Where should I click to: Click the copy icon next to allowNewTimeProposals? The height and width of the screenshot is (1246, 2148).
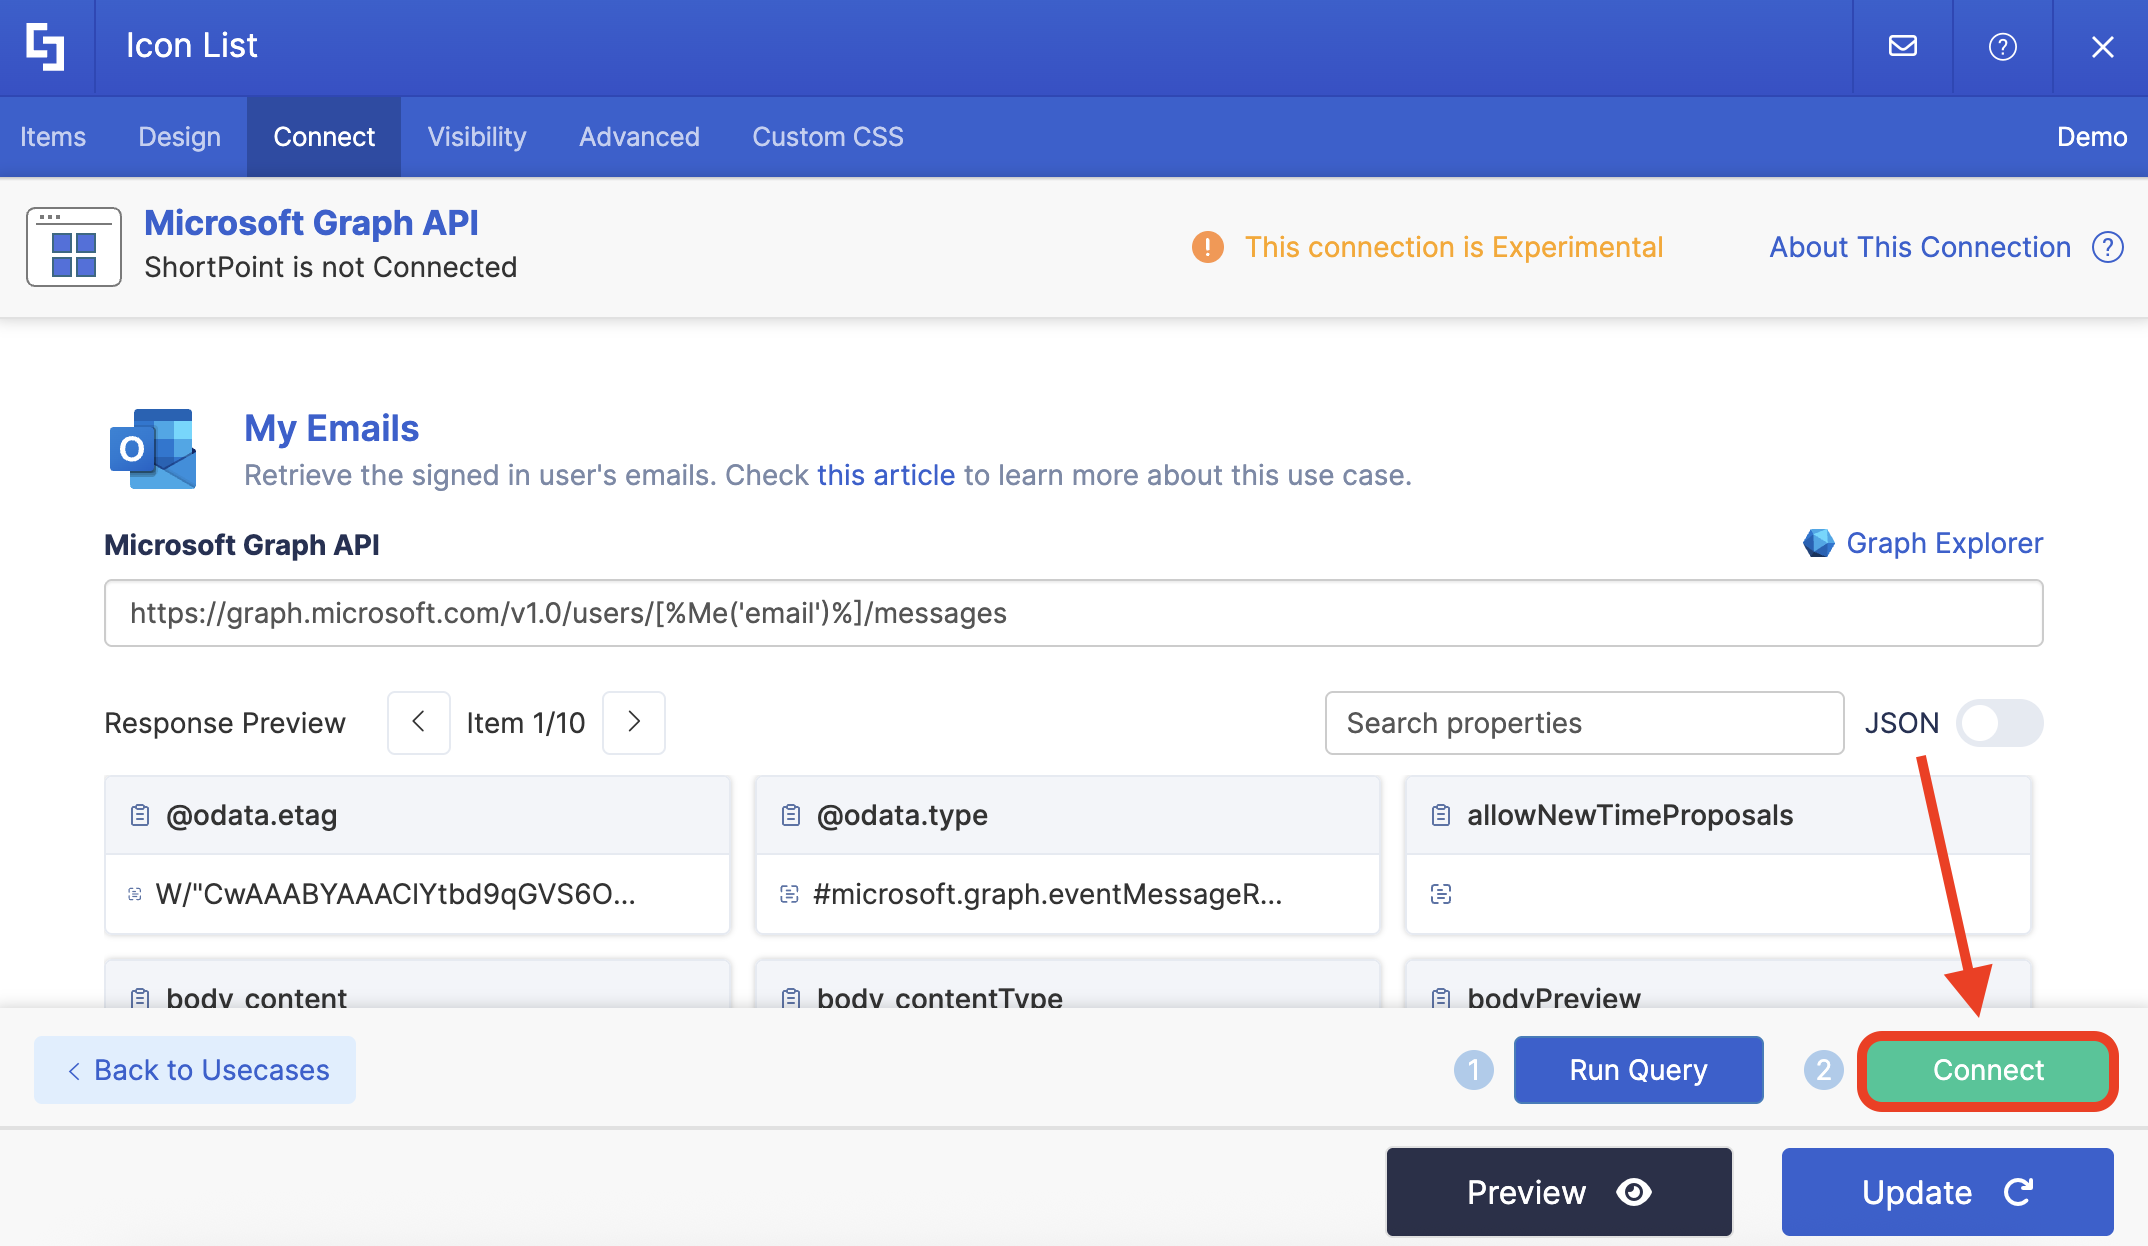[x=1441, y=815]
